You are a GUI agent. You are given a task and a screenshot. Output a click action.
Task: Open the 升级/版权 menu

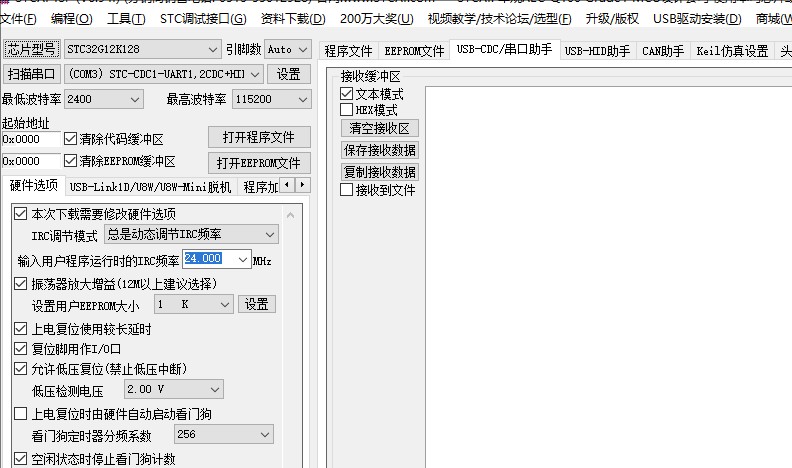pos(612,19)
